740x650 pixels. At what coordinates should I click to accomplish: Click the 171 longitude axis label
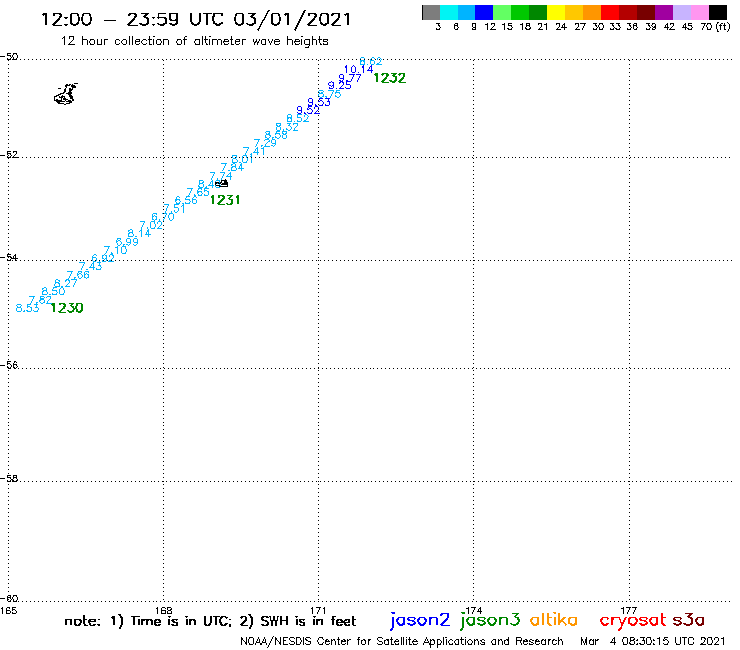pyautogui.click(x=319, y=610)
